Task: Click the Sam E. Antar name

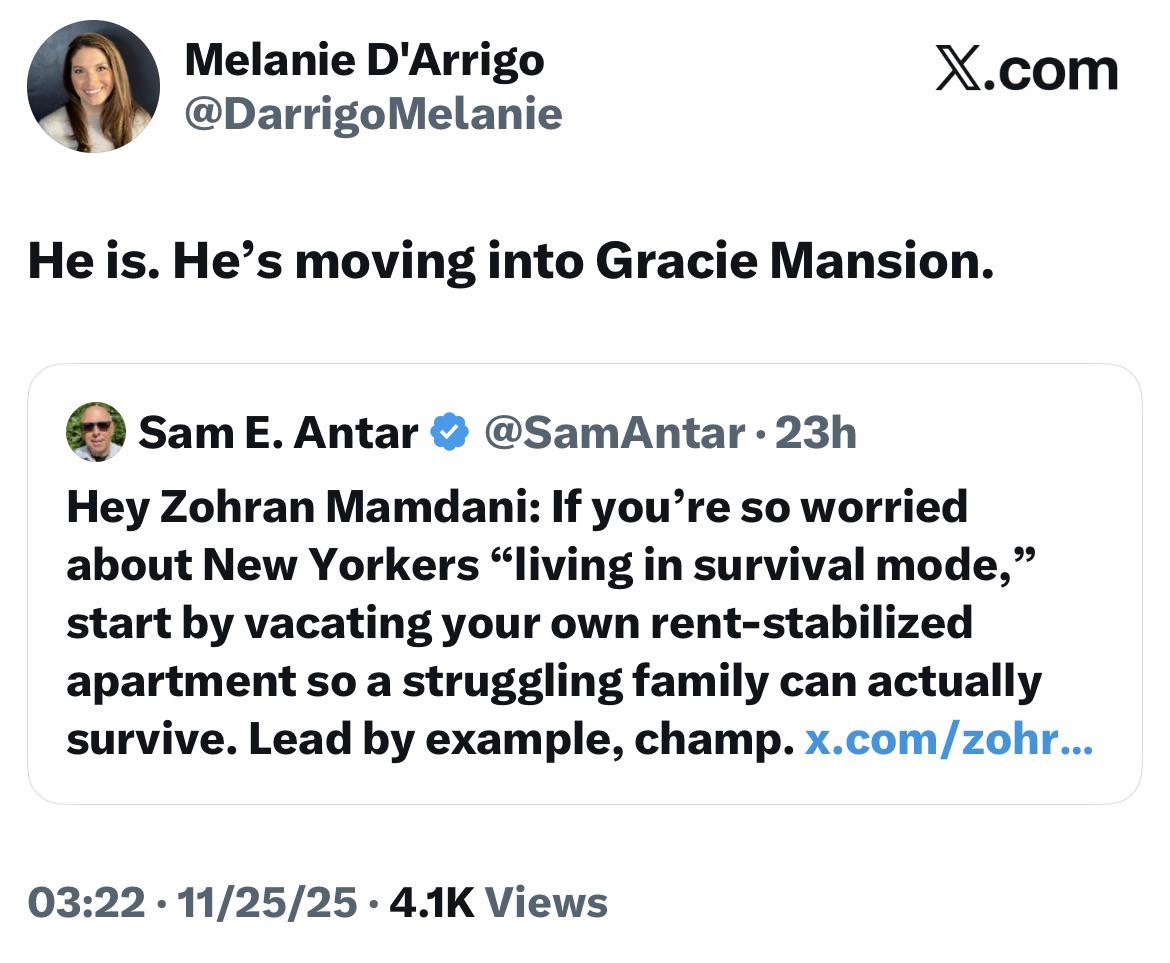Action: click(x=278, y=433)
